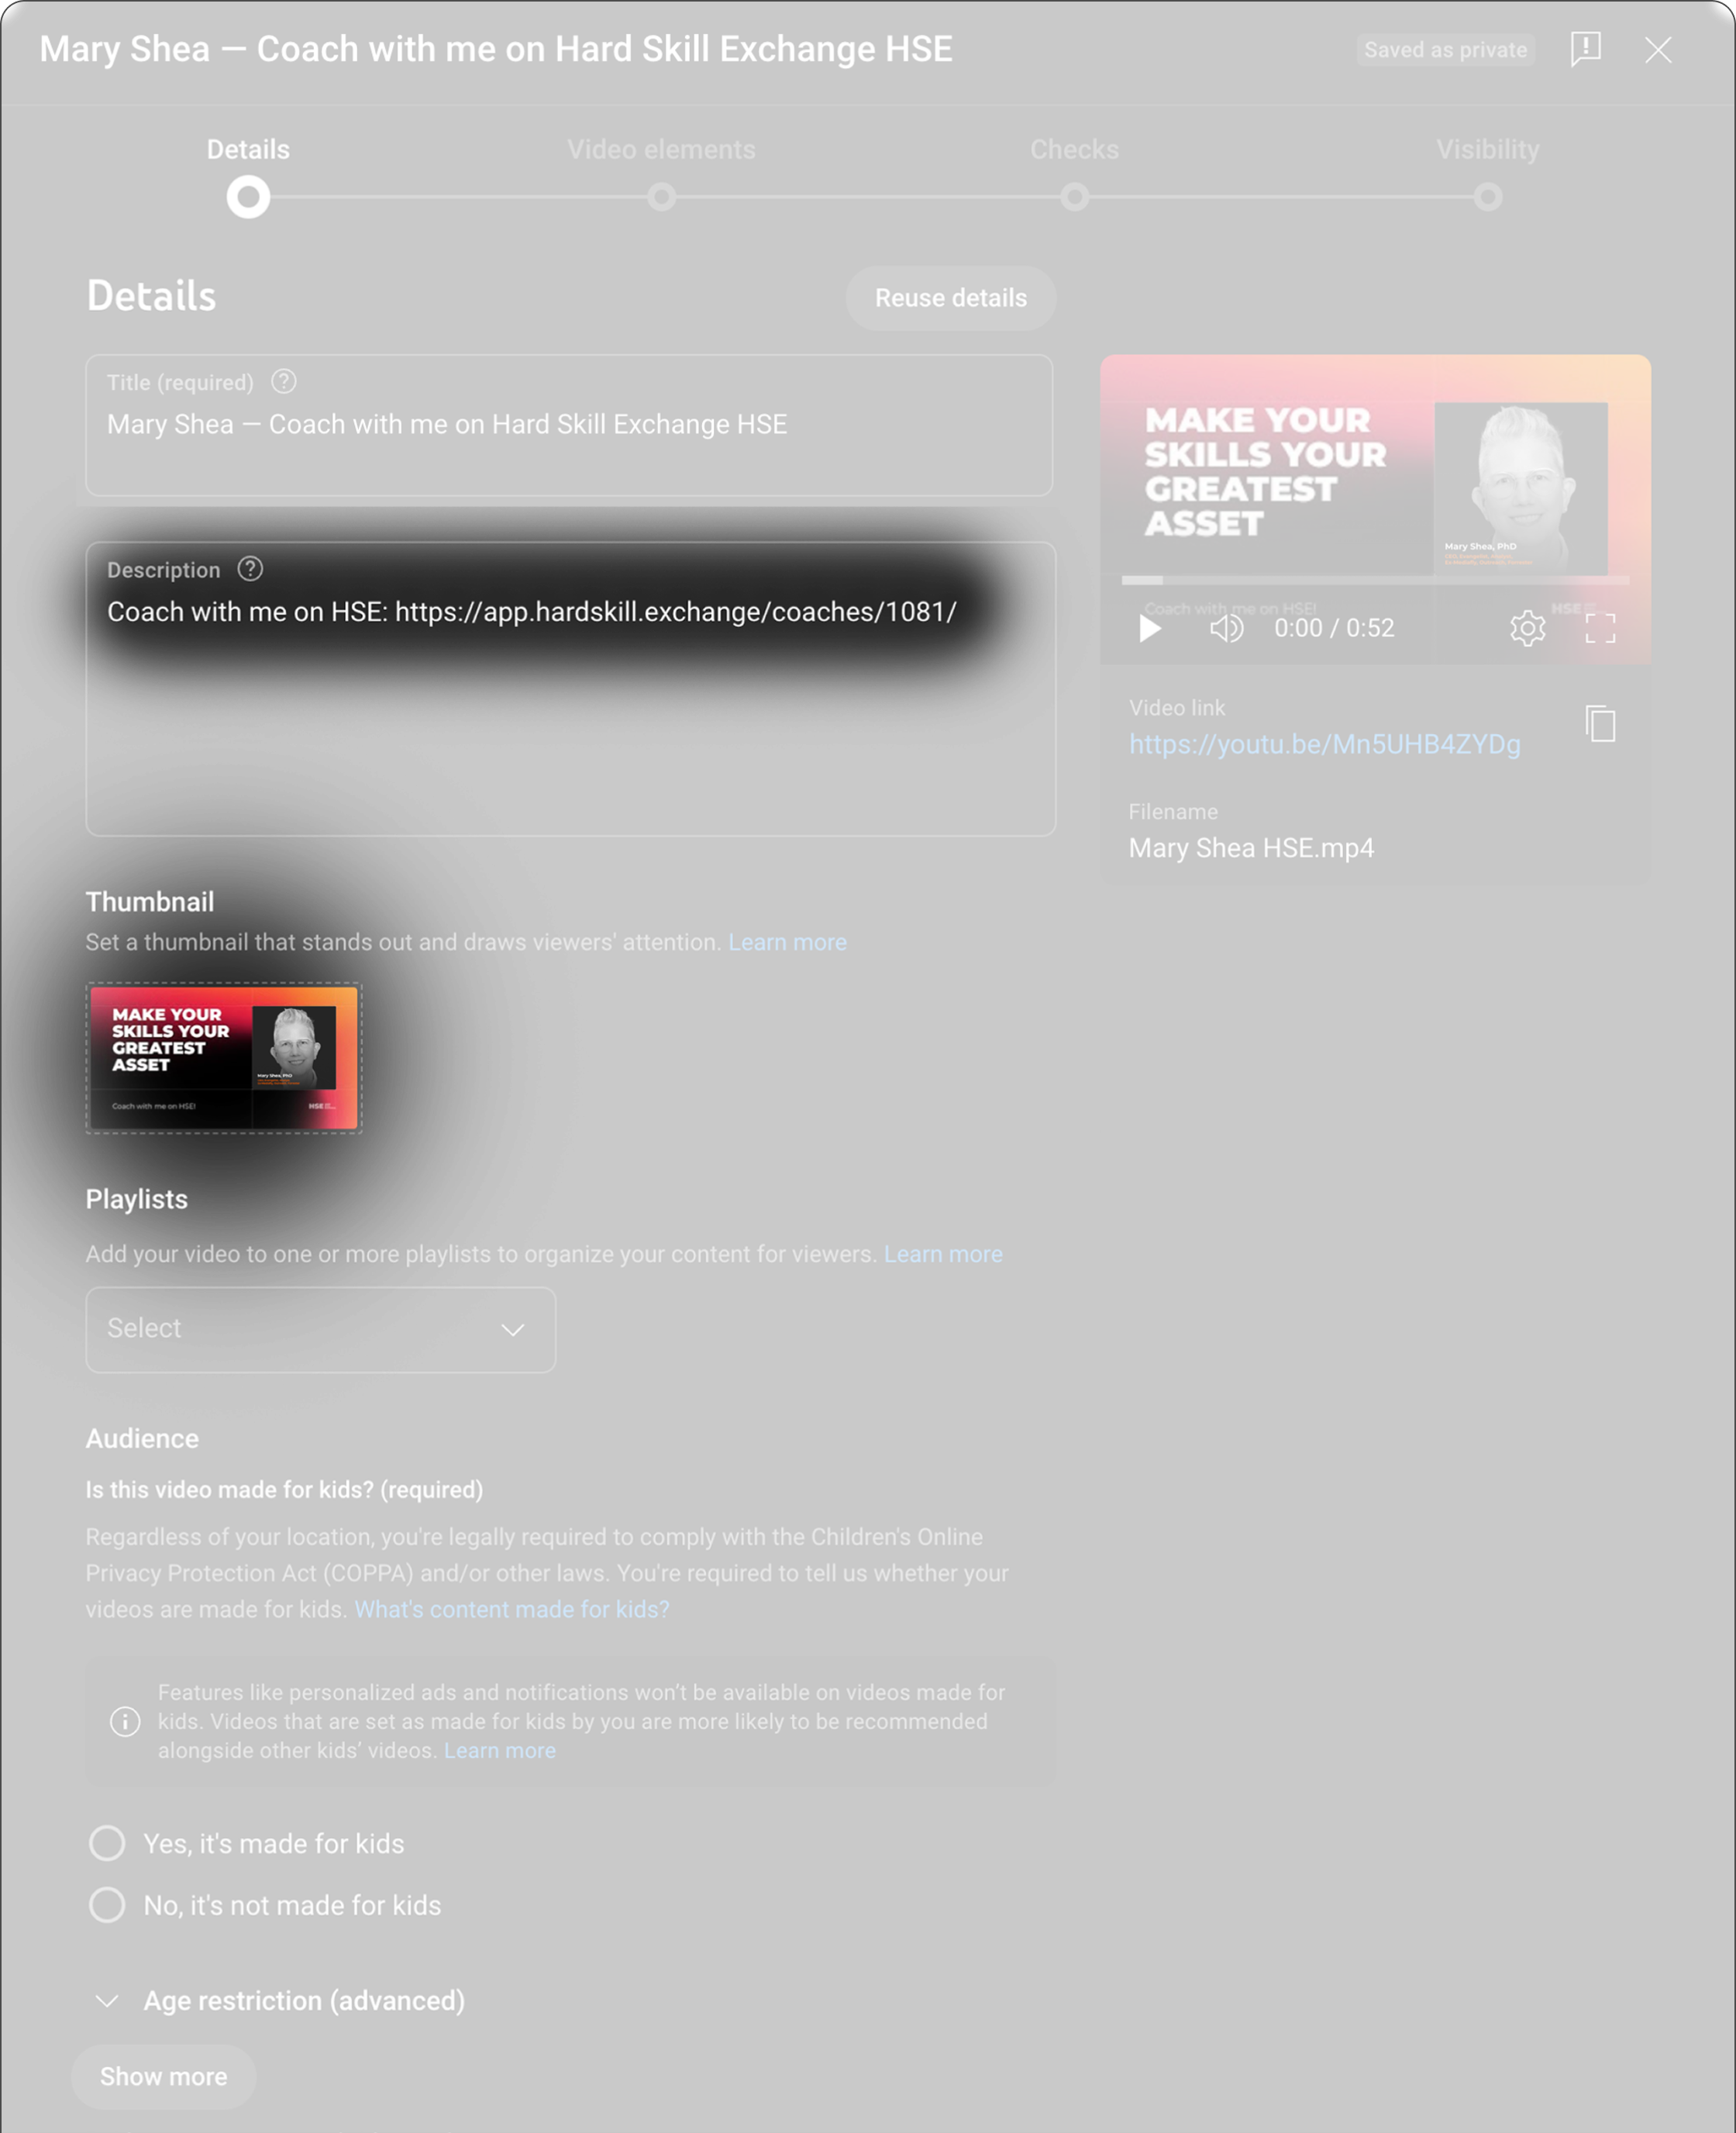Open the youtu.be video link
This screenshot has height=2133, width=1736.
pyautogui.click(x=1324, y=744)
